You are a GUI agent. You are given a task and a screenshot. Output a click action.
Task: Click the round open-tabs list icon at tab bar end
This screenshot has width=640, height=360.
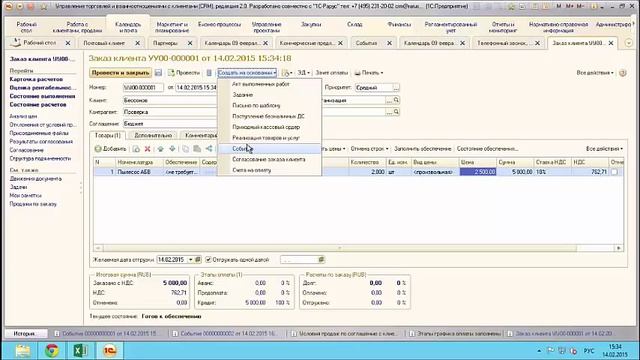[629, 43]
